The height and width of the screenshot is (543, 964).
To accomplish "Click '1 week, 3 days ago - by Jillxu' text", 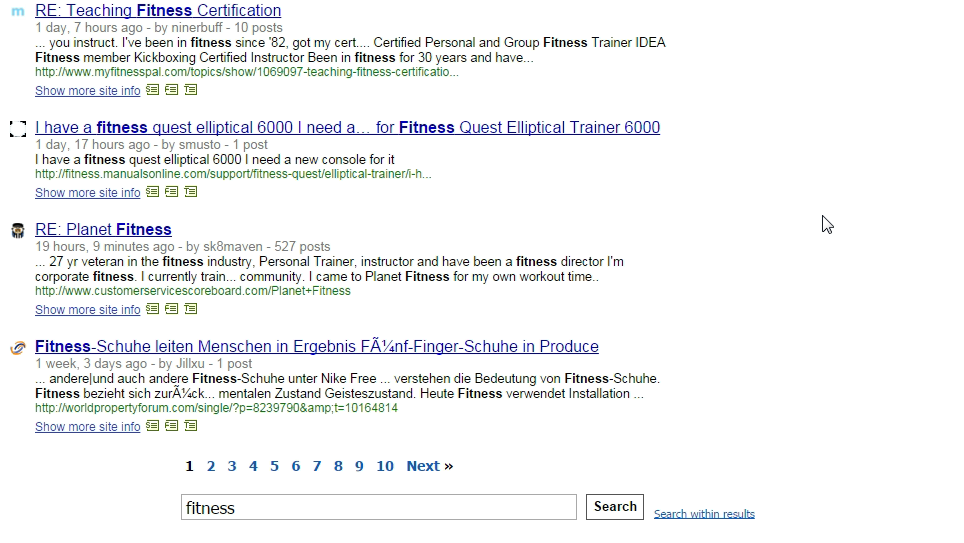I will pos(120,363).
